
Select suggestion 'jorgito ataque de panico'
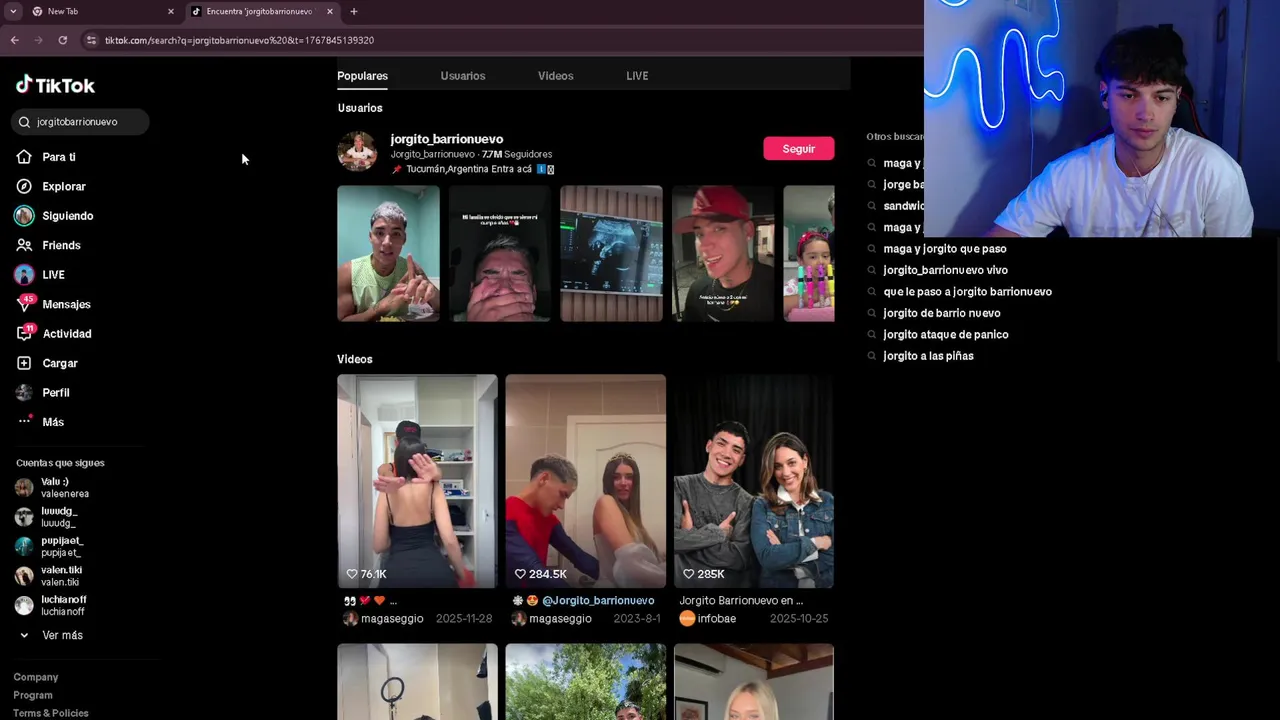pos(945,335)
